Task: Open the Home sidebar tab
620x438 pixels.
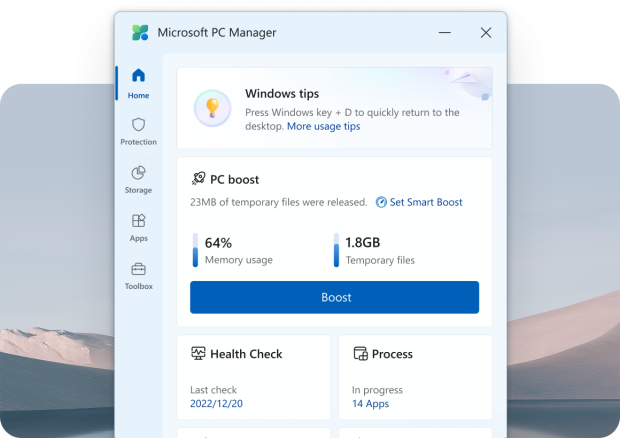Action: pyautogui.click(x=138, y=83)
